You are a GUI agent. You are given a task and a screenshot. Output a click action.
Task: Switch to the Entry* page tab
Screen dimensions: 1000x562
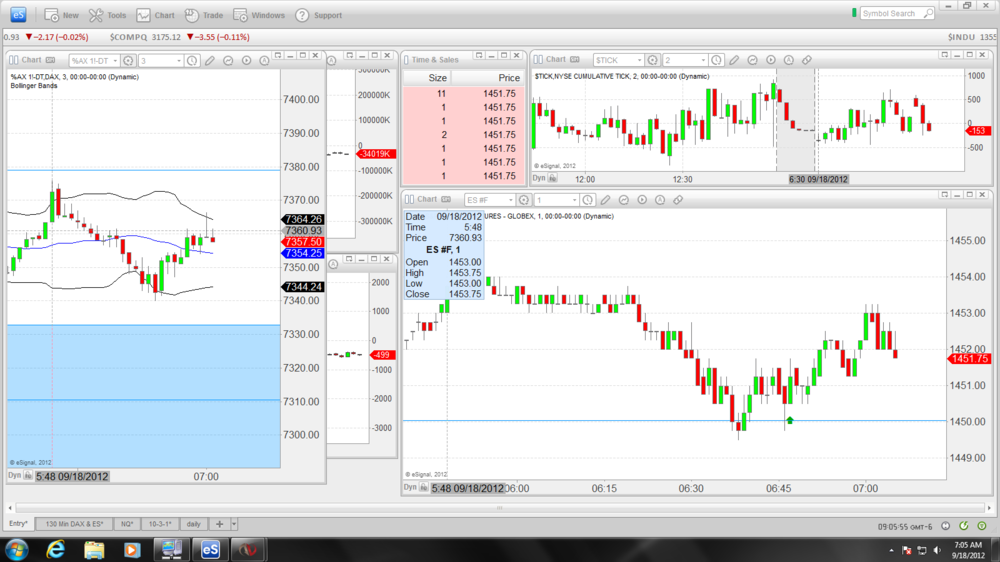click(18, 524)
